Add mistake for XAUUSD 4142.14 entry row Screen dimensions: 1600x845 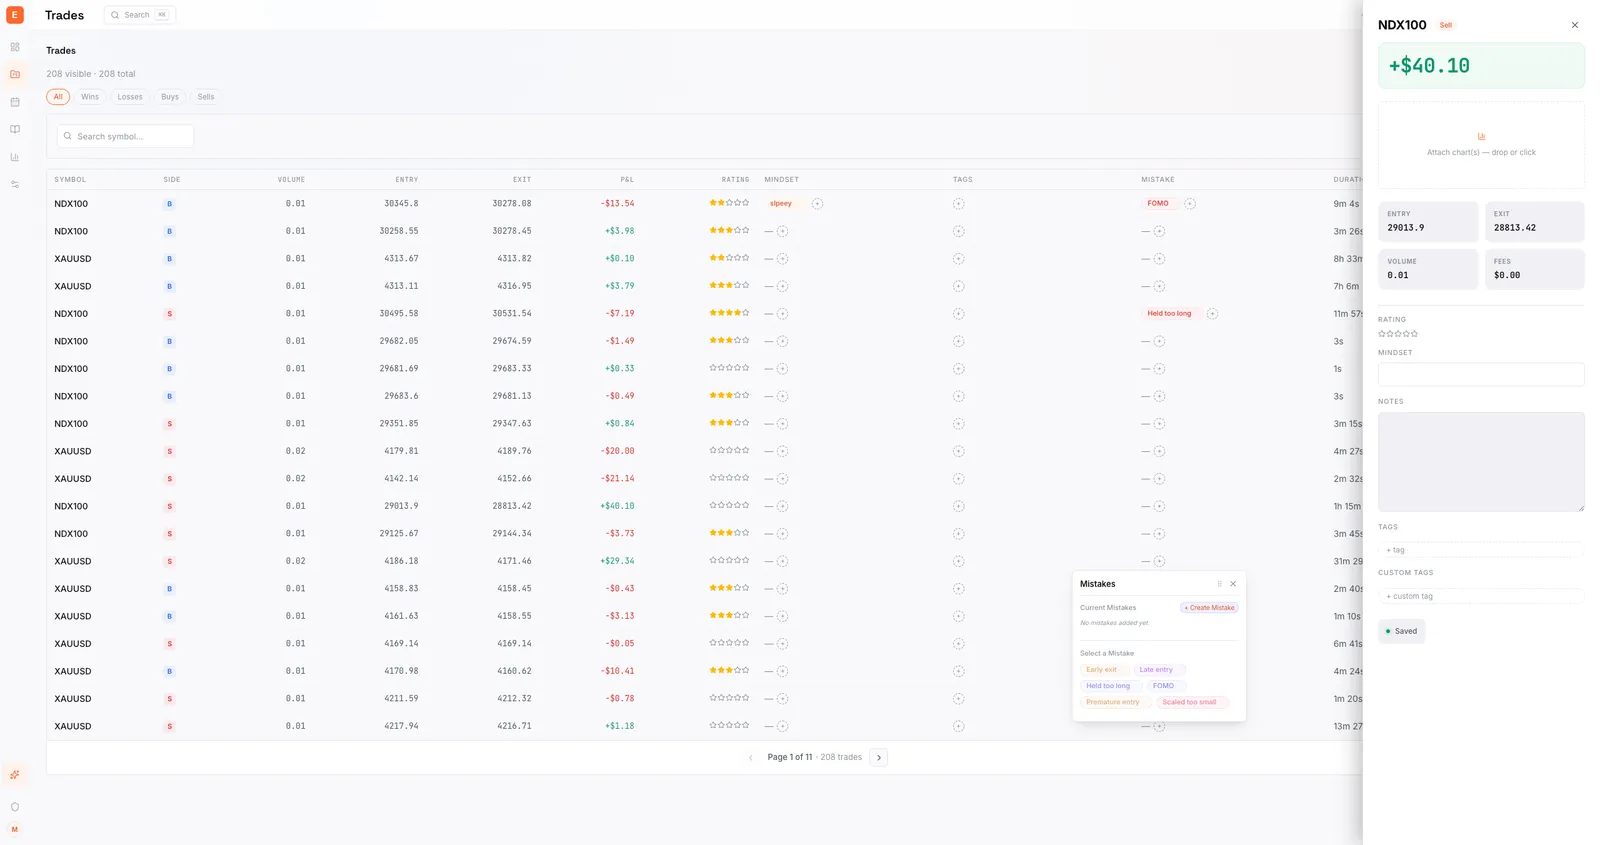pos(1159,479)
